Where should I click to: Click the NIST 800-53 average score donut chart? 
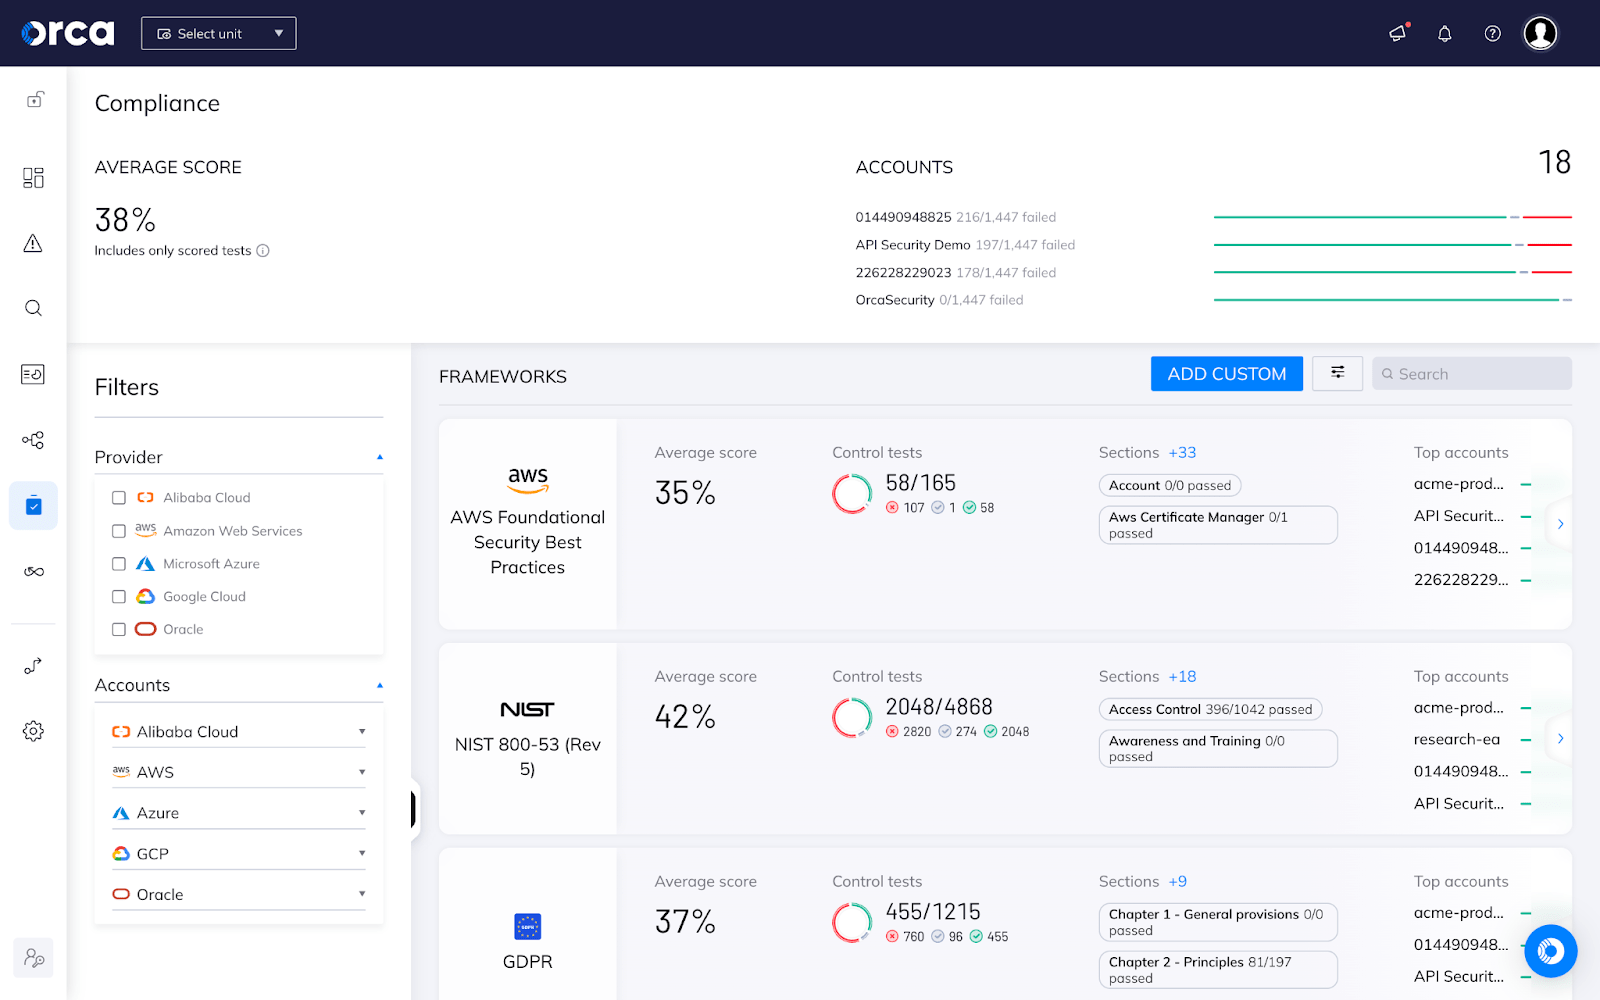tap(851, 716)
